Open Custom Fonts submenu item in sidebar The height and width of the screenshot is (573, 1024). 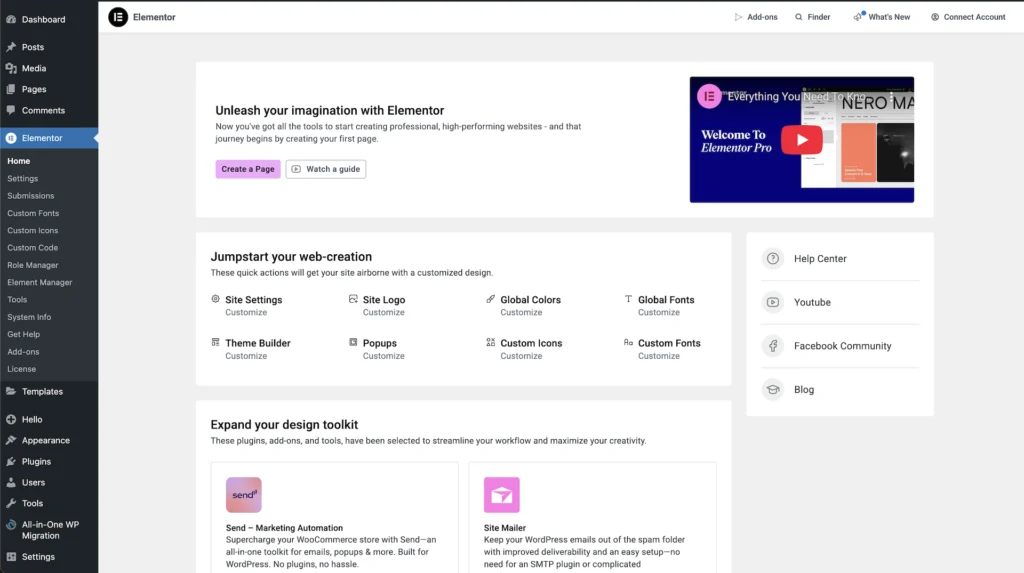click(33, 213)
